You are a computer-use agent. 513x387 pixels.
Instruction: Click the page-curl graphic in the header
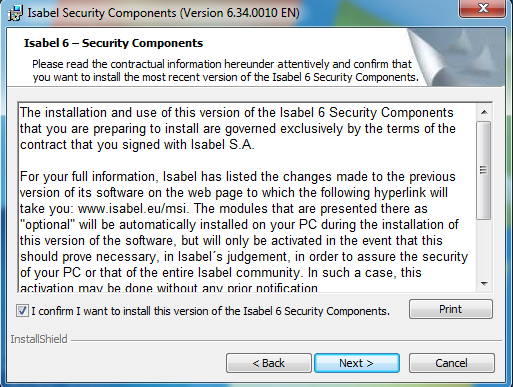455,57
